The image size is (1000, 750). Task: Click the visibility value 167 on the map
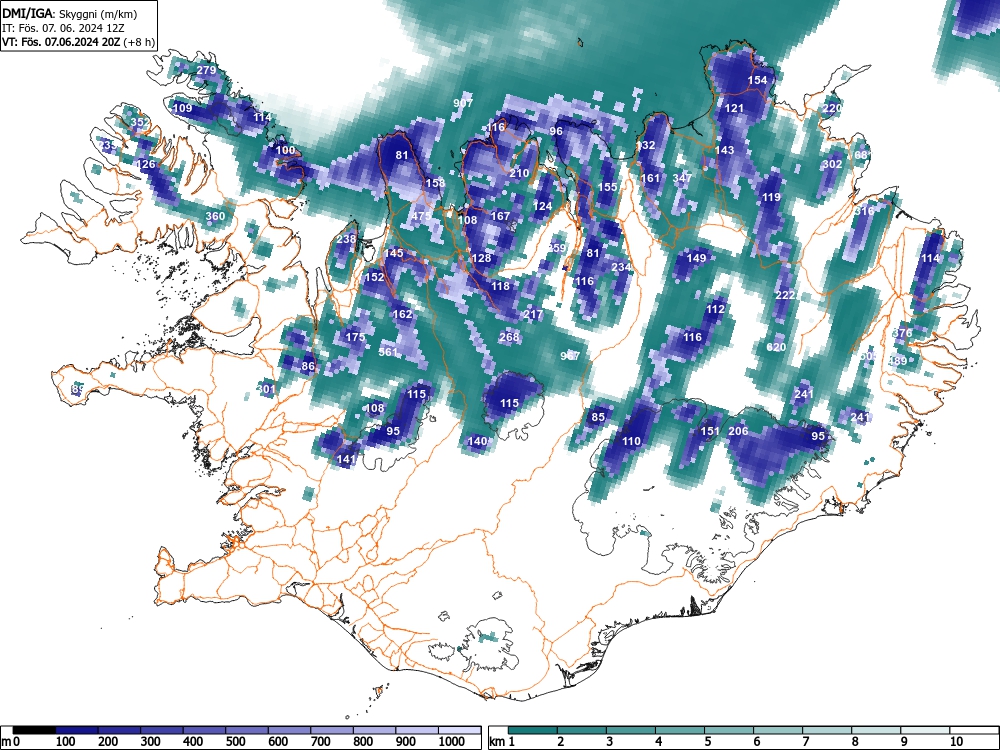click(500, 216)
